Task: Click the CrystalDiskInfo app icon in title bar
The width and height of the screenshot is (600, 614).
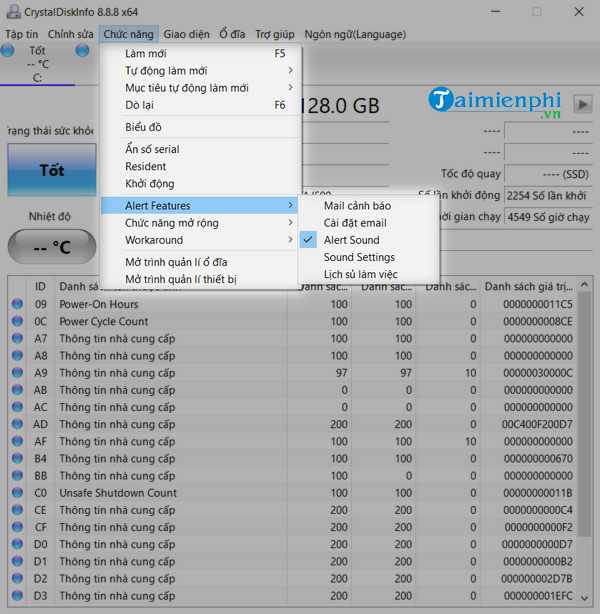Action: tap(10, 11)
